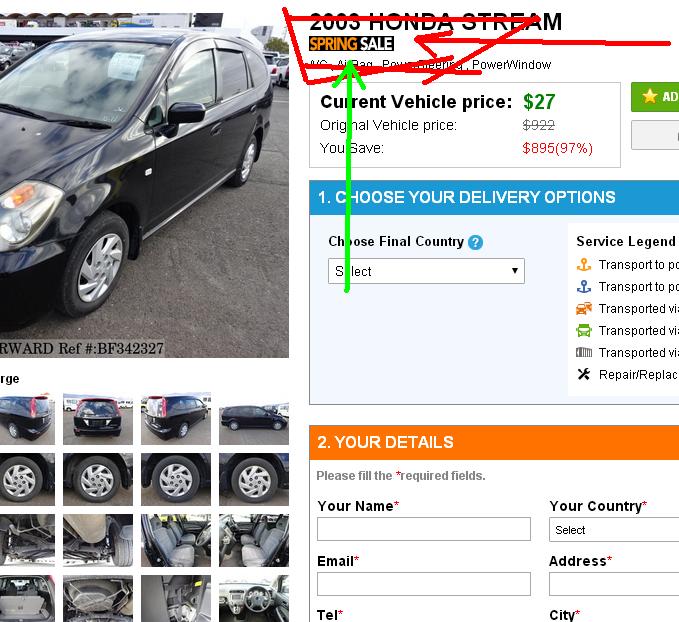Click the gray button below Add

(655, 135)
